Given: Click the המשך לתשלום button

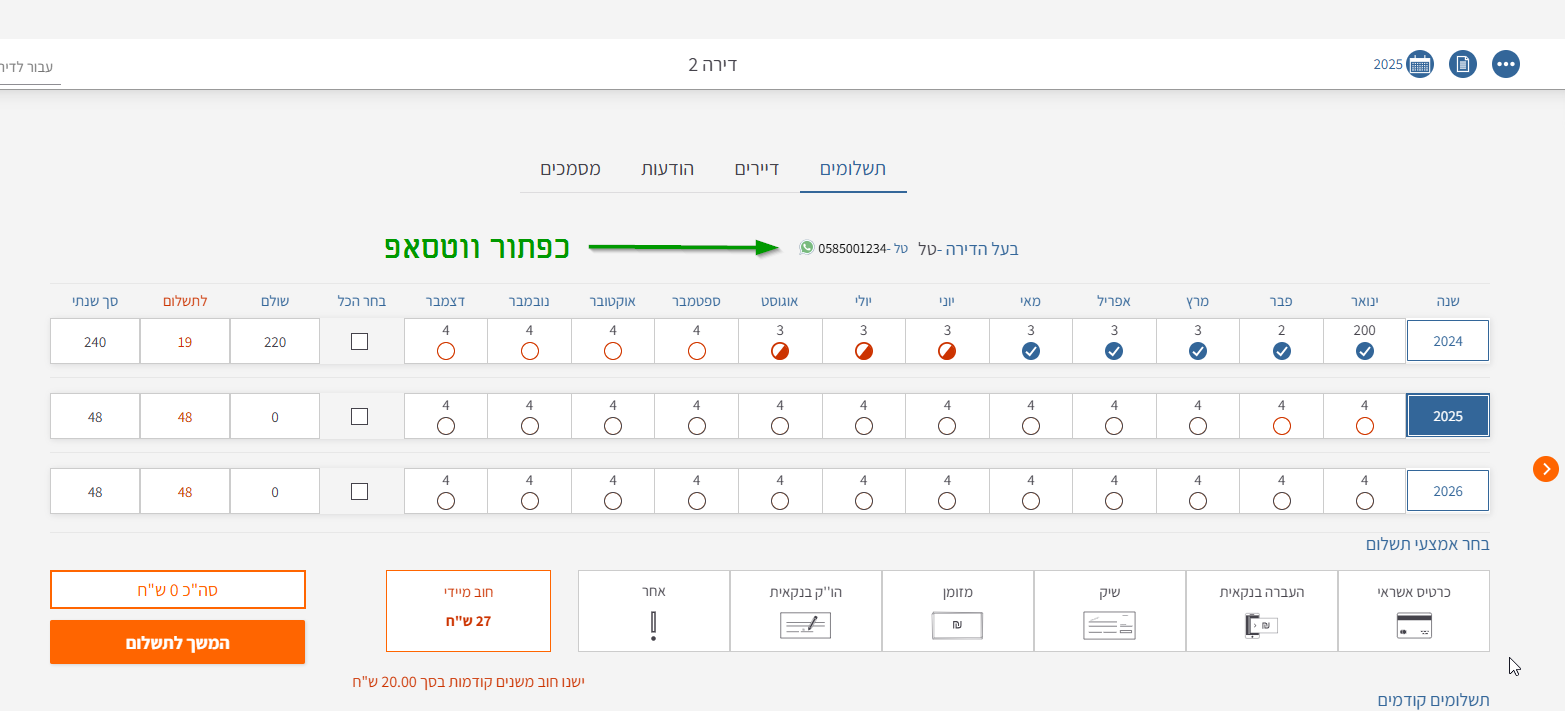Looking at the screenshot, I should [177, 641].
